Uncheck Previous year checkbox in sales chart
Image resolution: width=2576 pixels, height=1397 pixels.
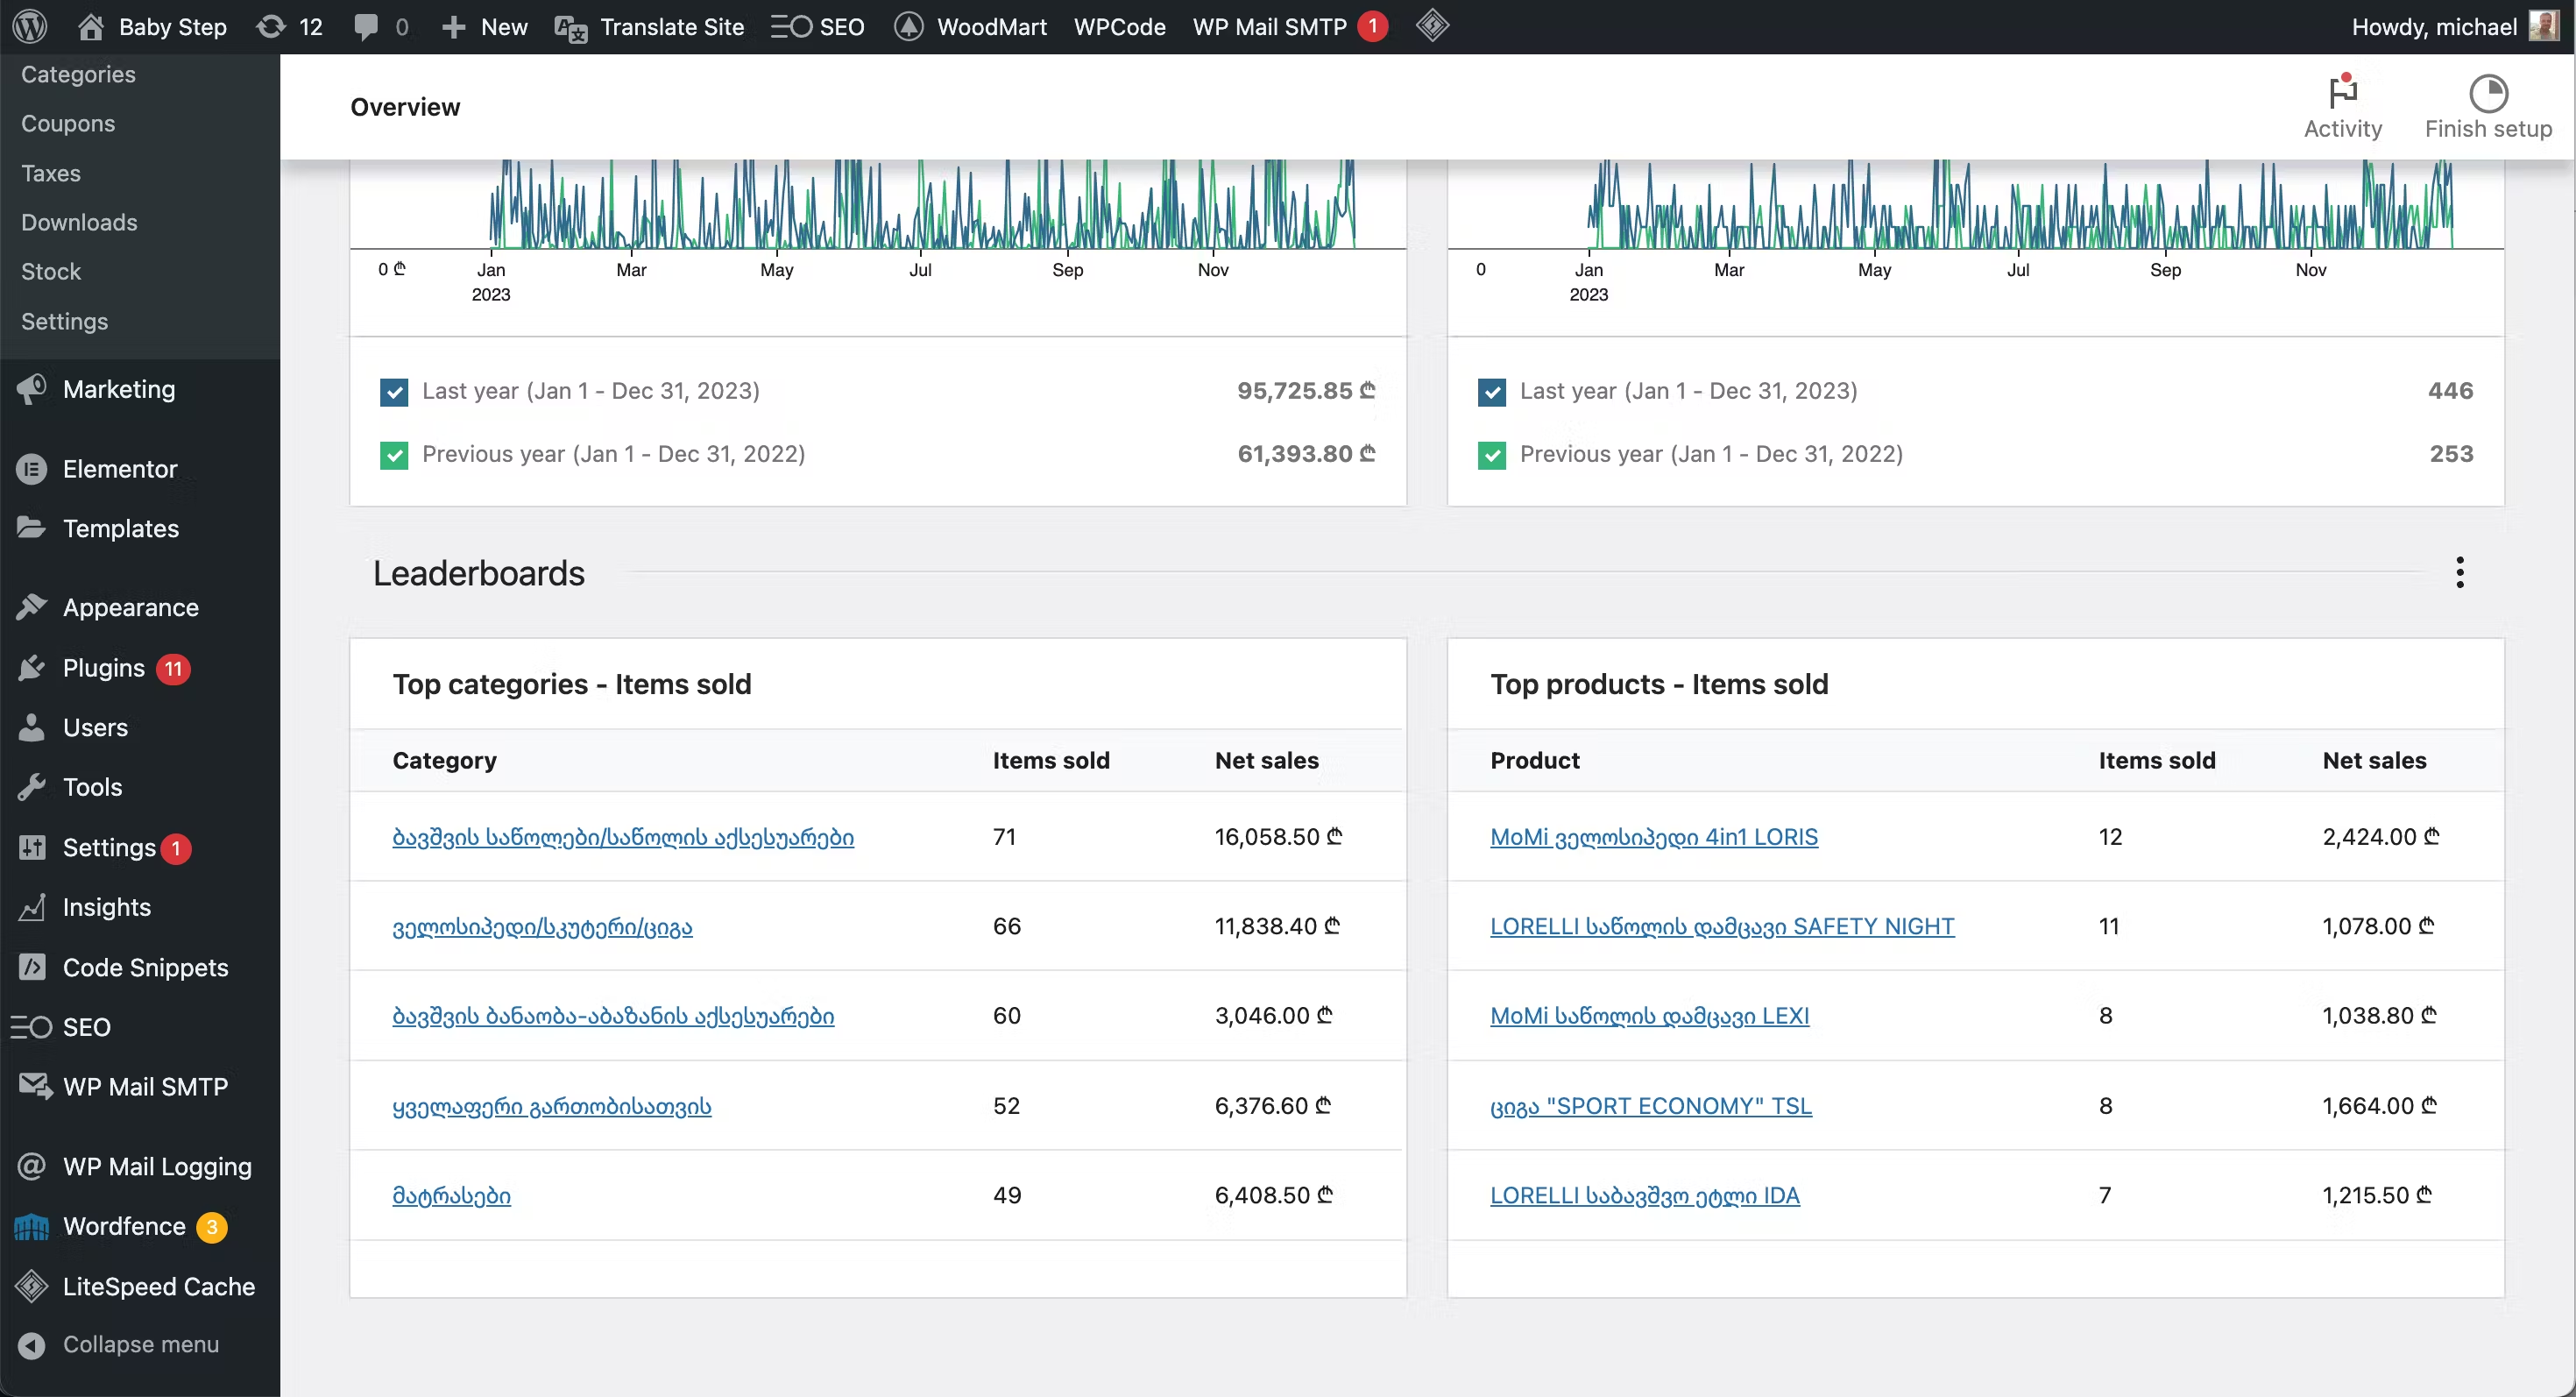tap(394, 455)
